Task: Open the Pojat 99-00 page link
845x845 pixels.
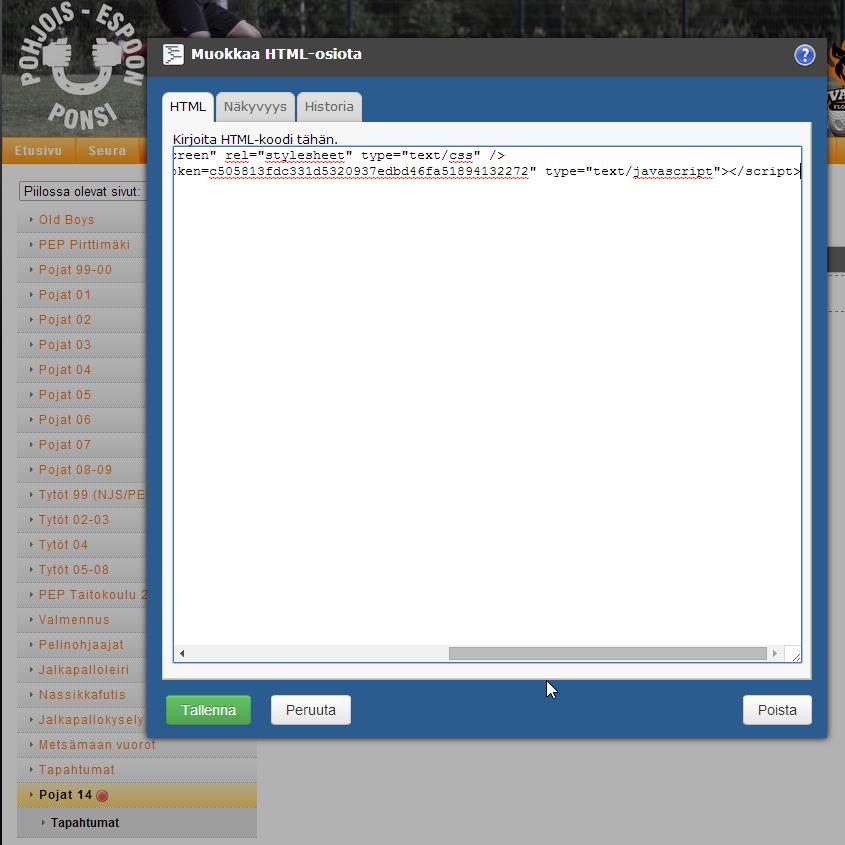Action: pyautogui.click(x=75, y=270)
